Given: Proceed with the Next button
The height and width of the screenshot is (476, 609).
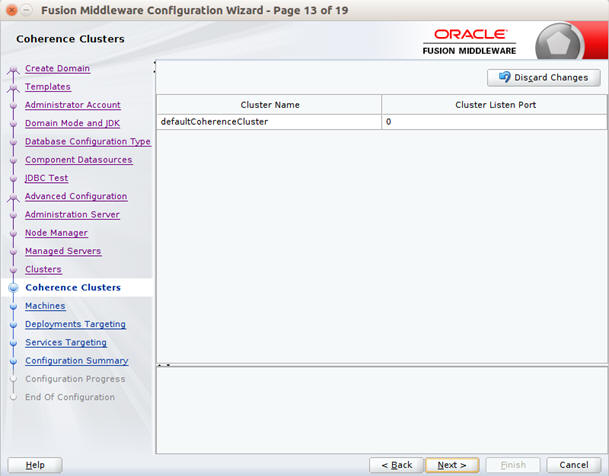Looking at the screenshot, I should click(x=452, y=465).
